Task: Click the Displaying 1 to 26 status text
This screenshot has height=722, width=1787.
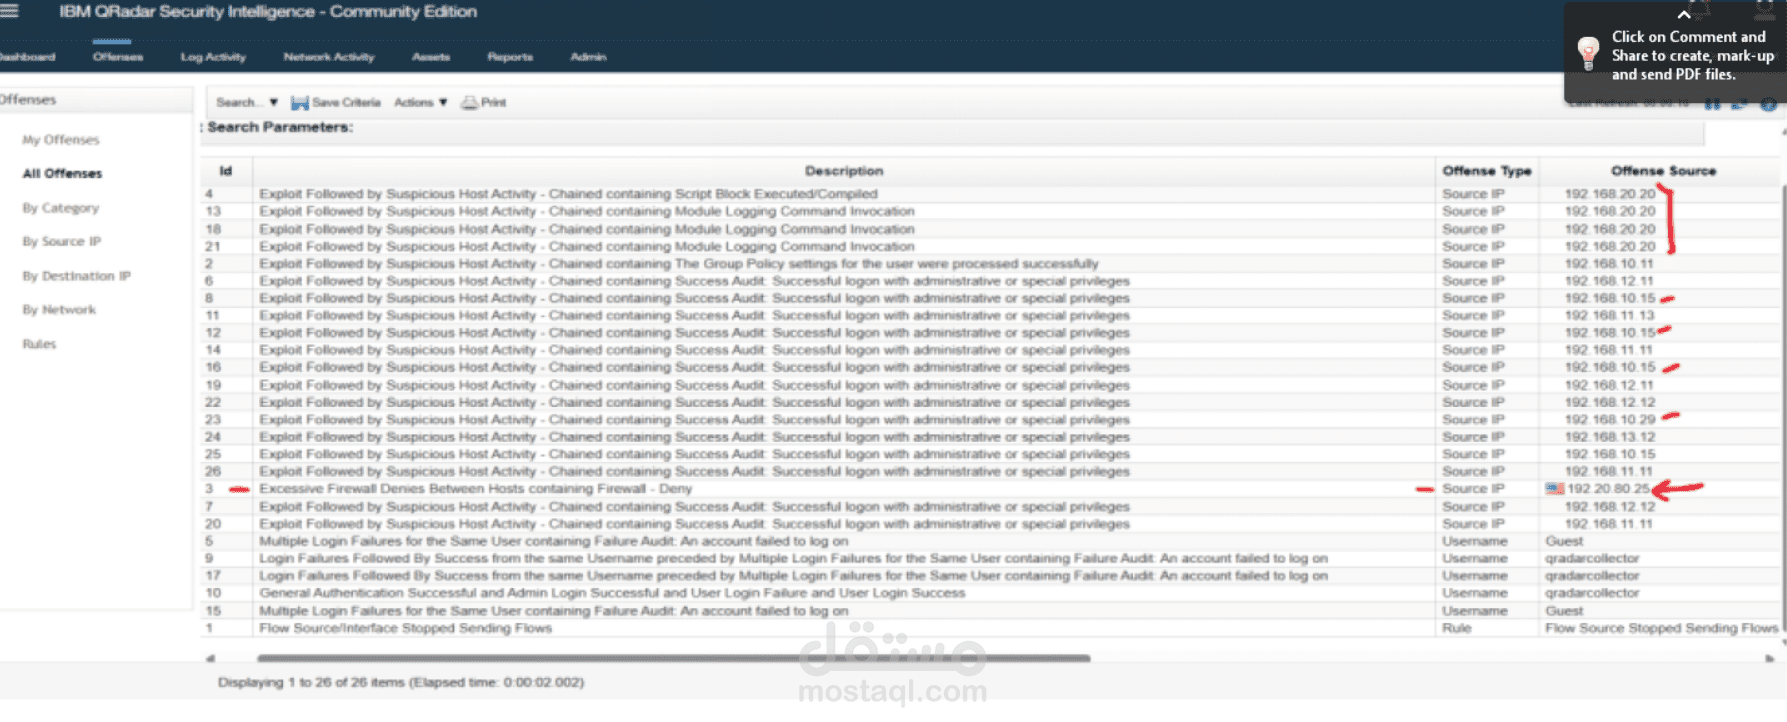Action: [x=401, y=682]
